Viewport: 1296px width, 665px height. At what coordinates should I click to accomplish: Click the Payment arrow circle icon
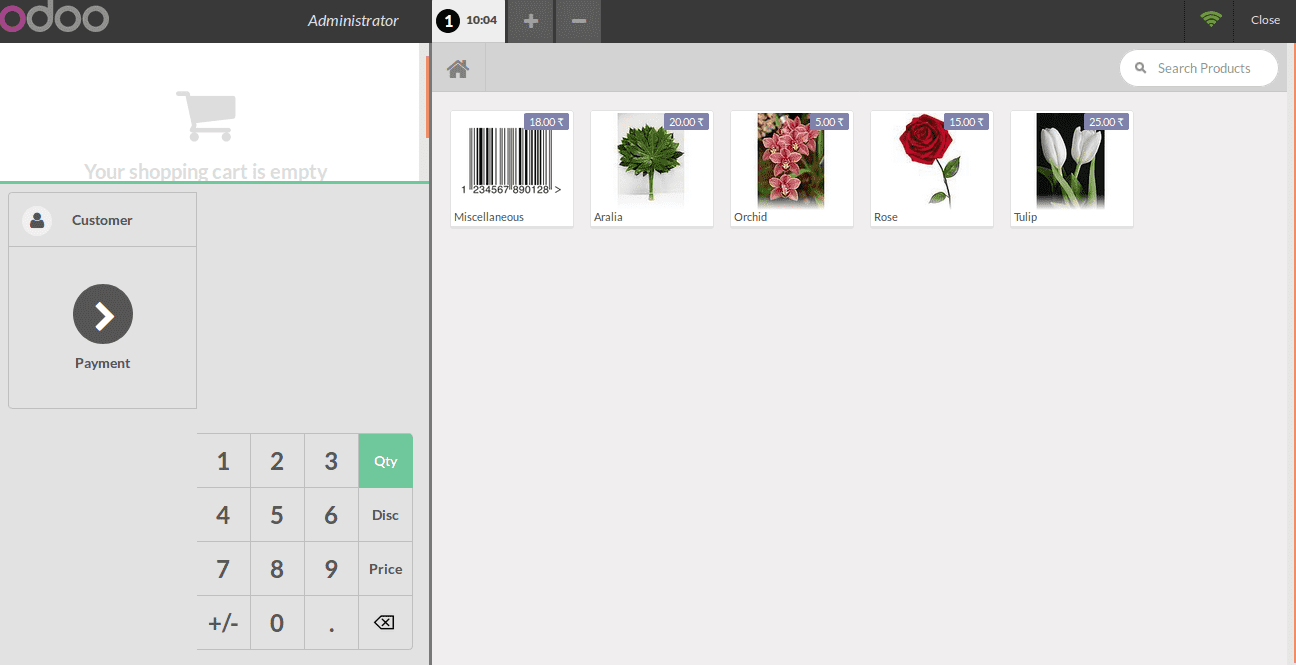point(103,314)
